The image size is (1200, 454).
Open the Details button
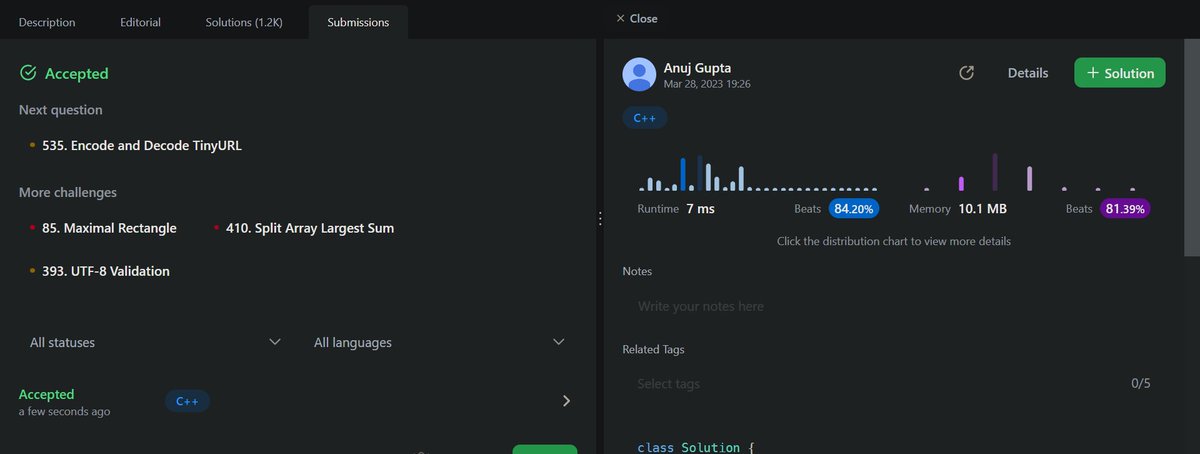coord(1028,73)
